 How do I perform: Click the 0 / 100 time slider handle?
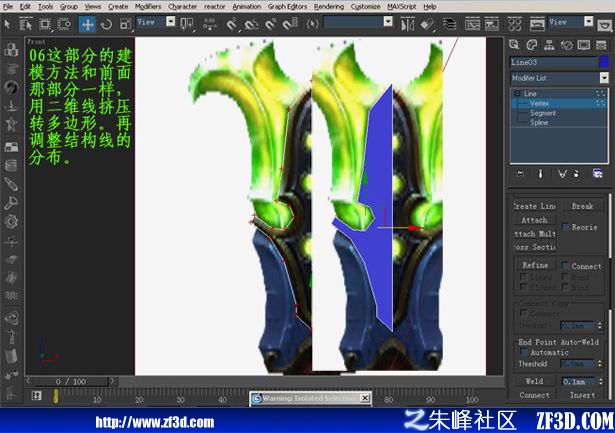(x=71, y=381)
